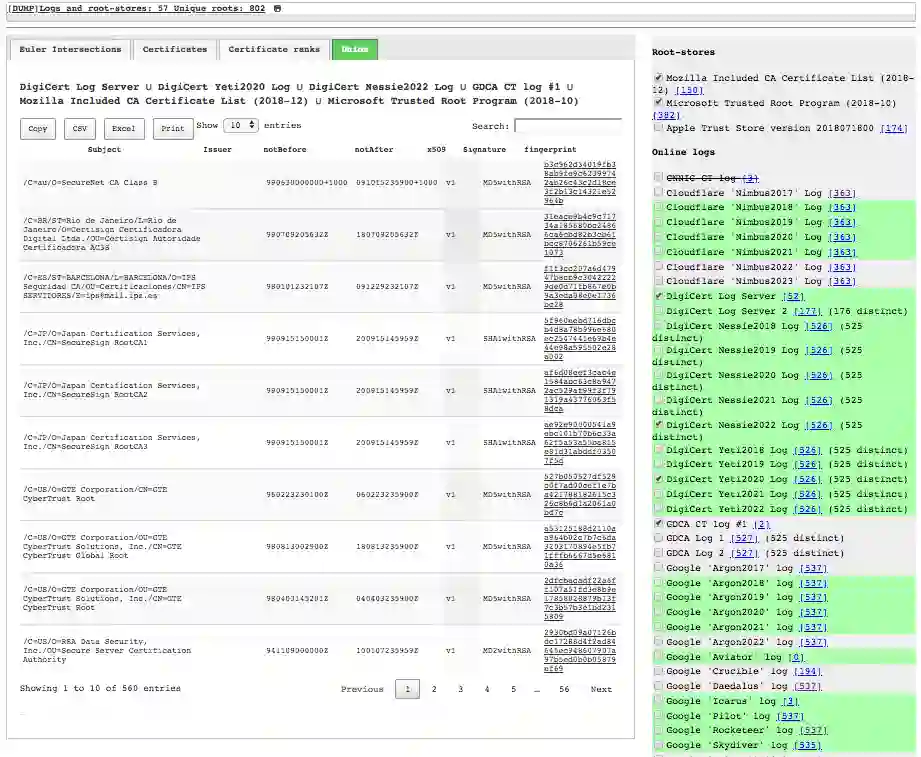The image size is (921, 757).
Task: Focus the Search input field
Action: tap(567, 126)
